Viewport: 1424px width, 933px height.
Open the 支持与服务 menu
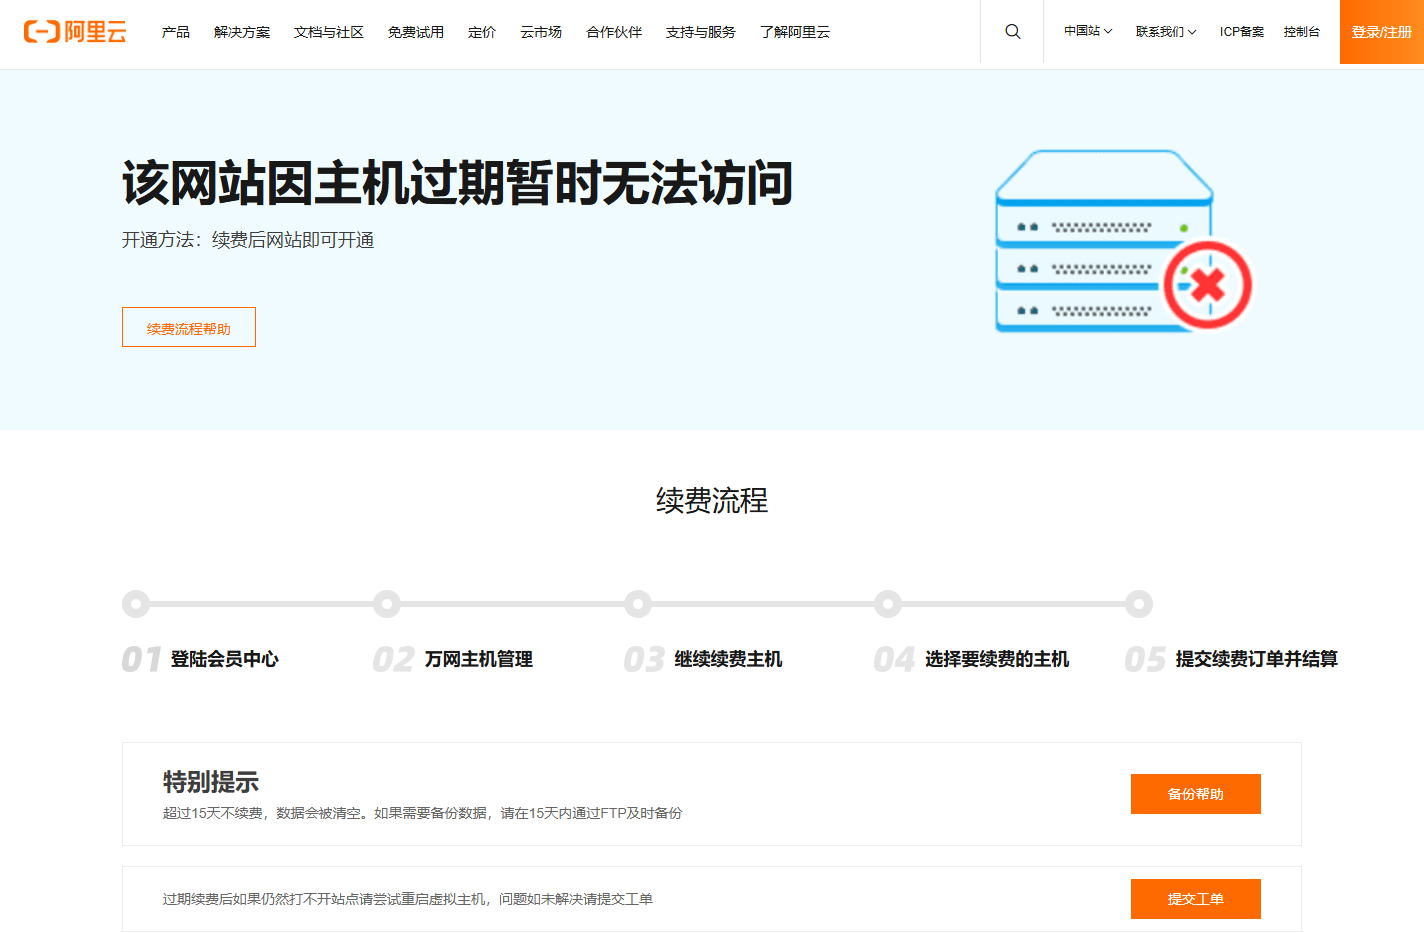[x=701, y=32]
